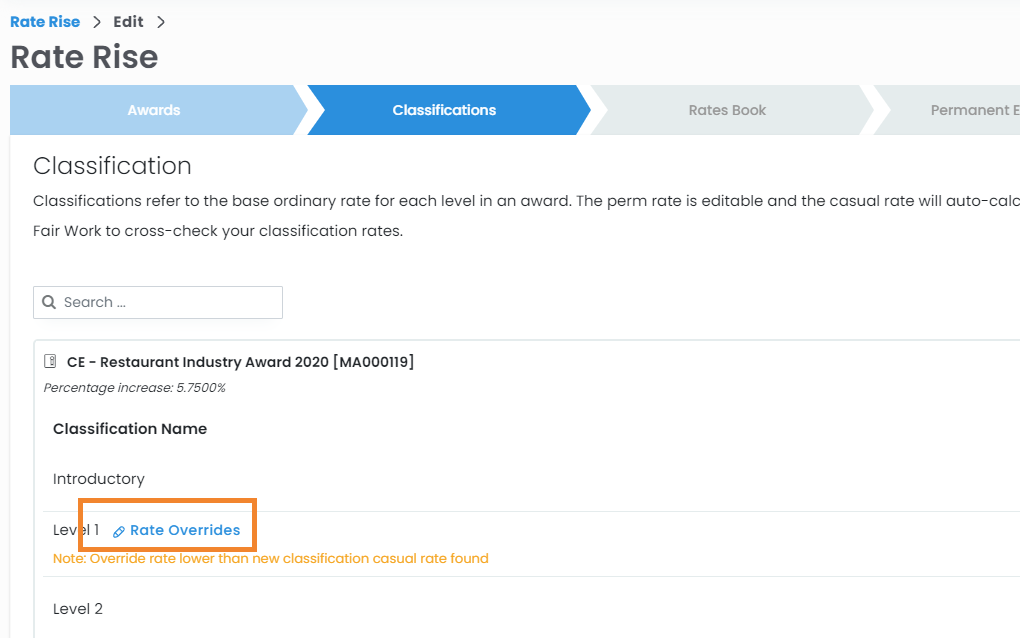Click the override rate warning note

[270, 559]
